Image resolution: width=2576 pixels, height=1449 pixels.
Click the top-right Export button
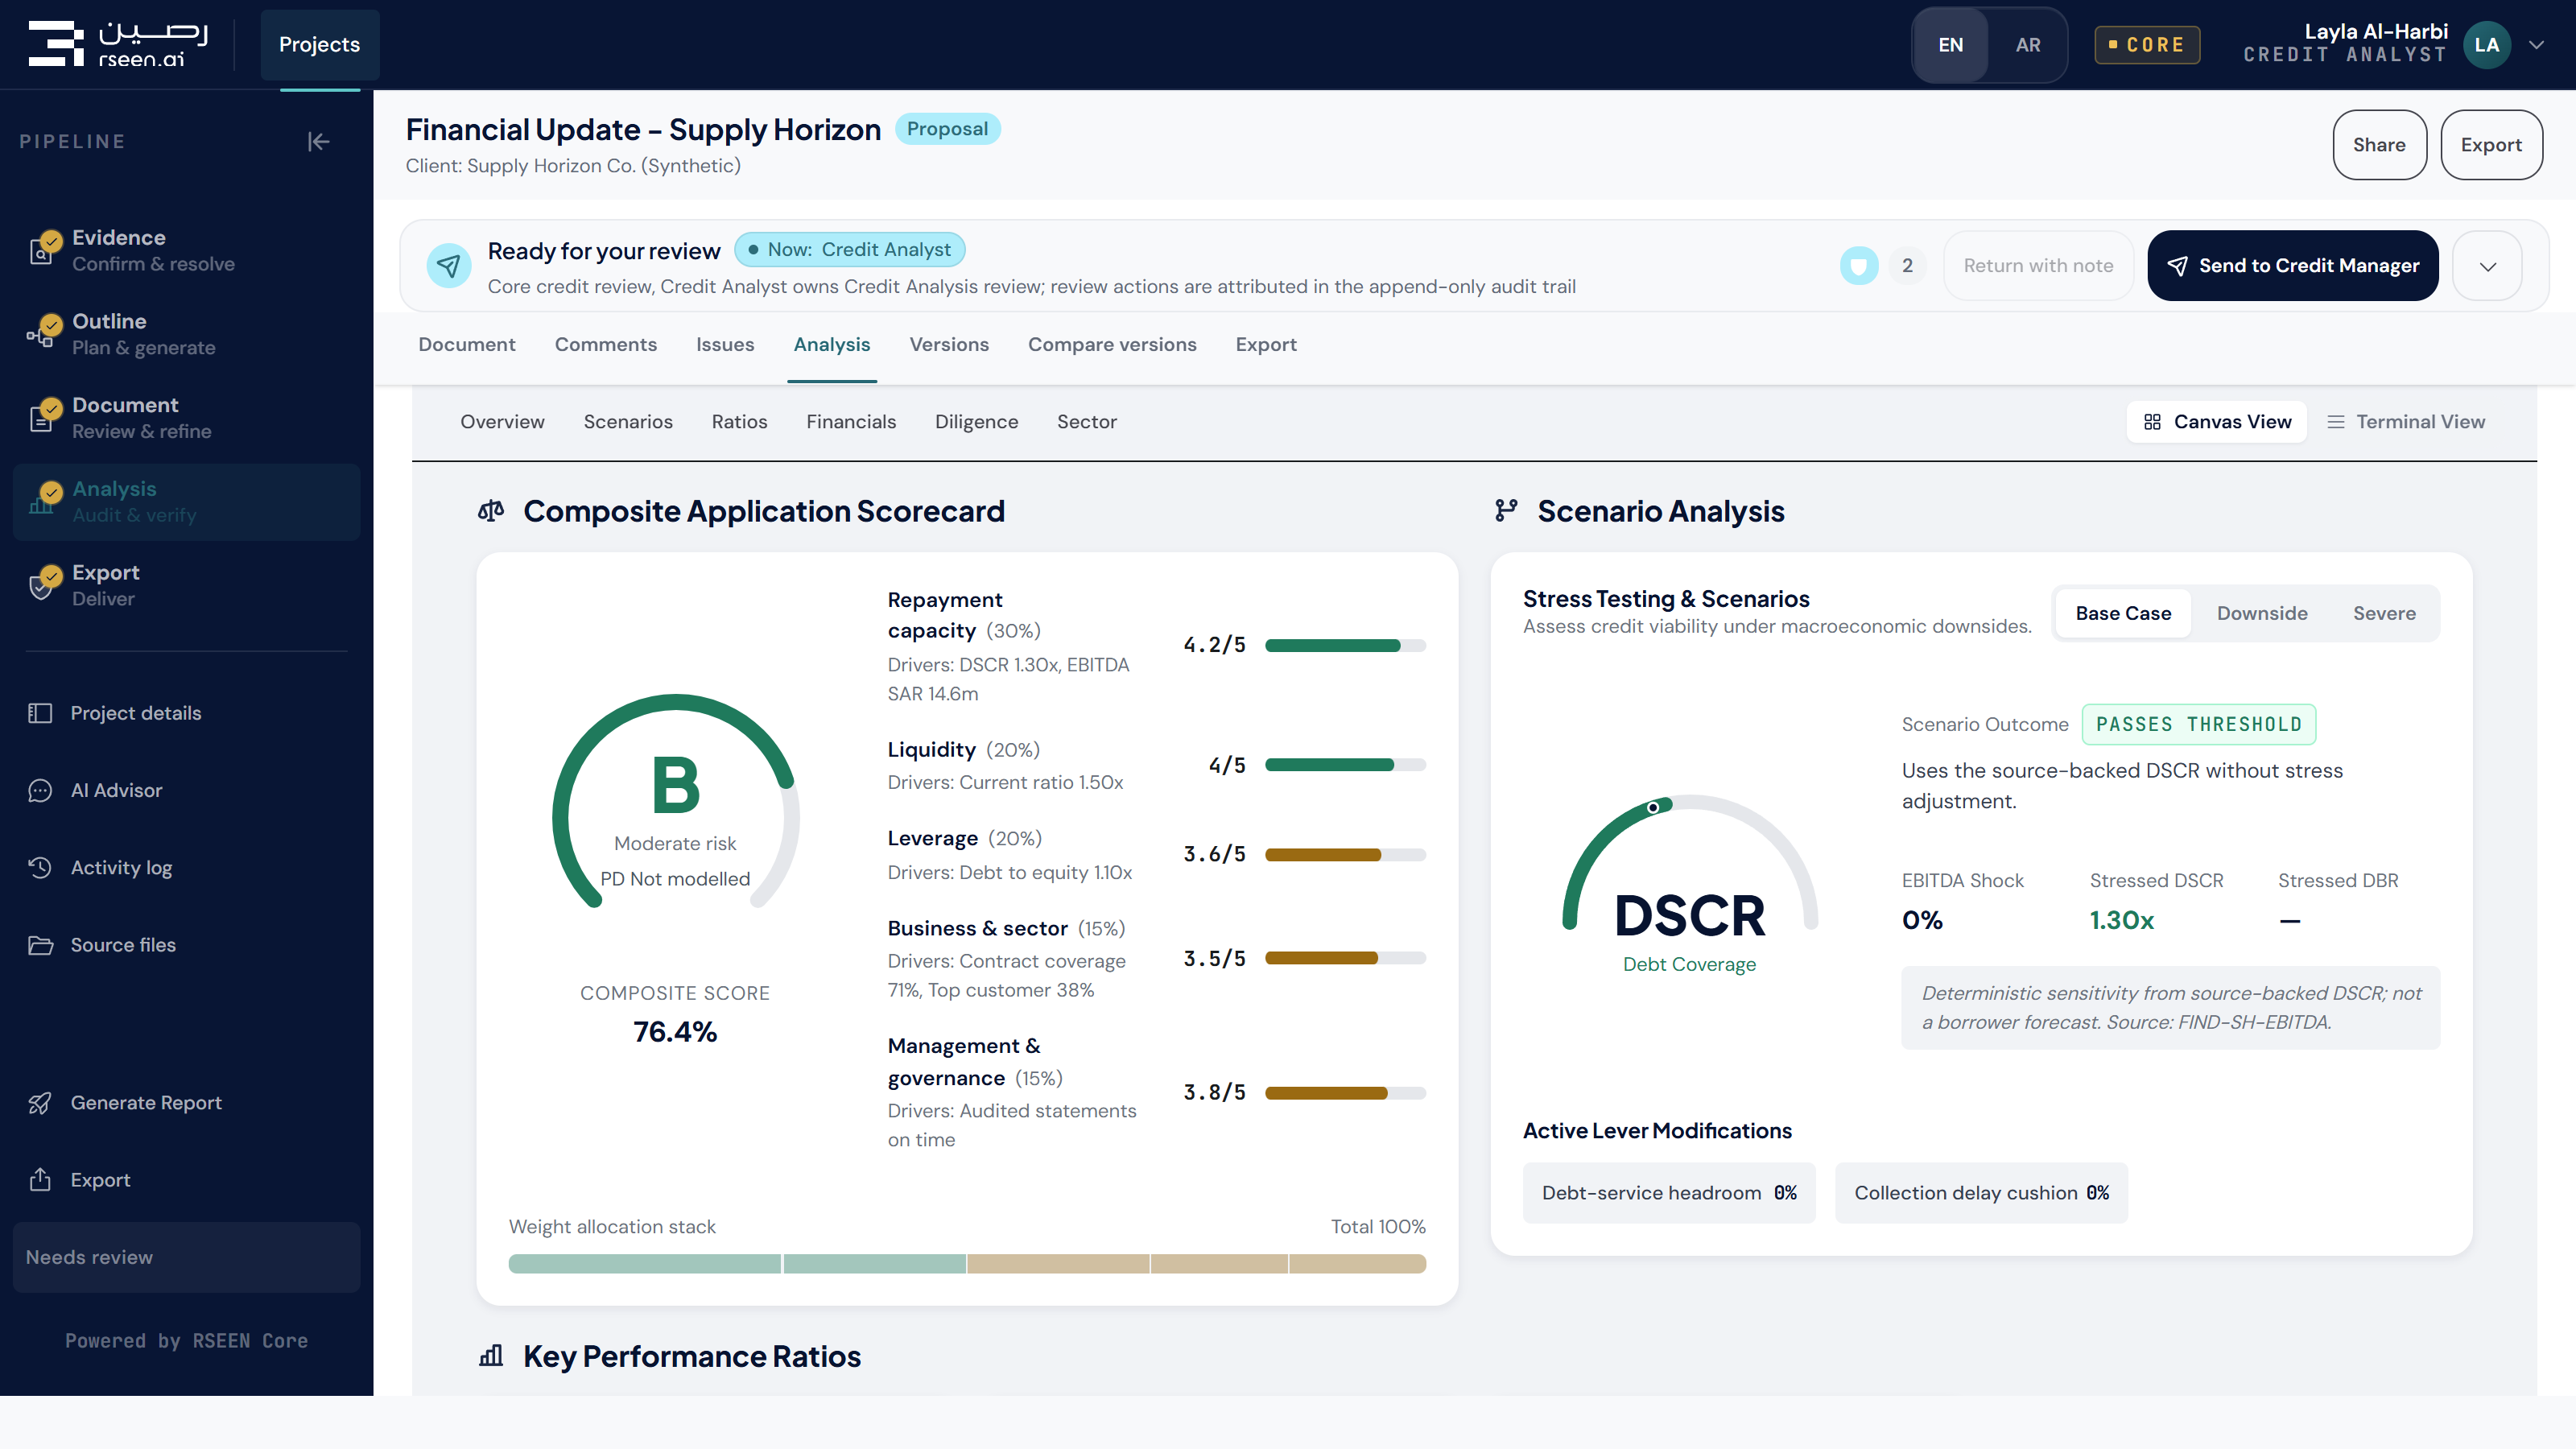[2491, 145]
